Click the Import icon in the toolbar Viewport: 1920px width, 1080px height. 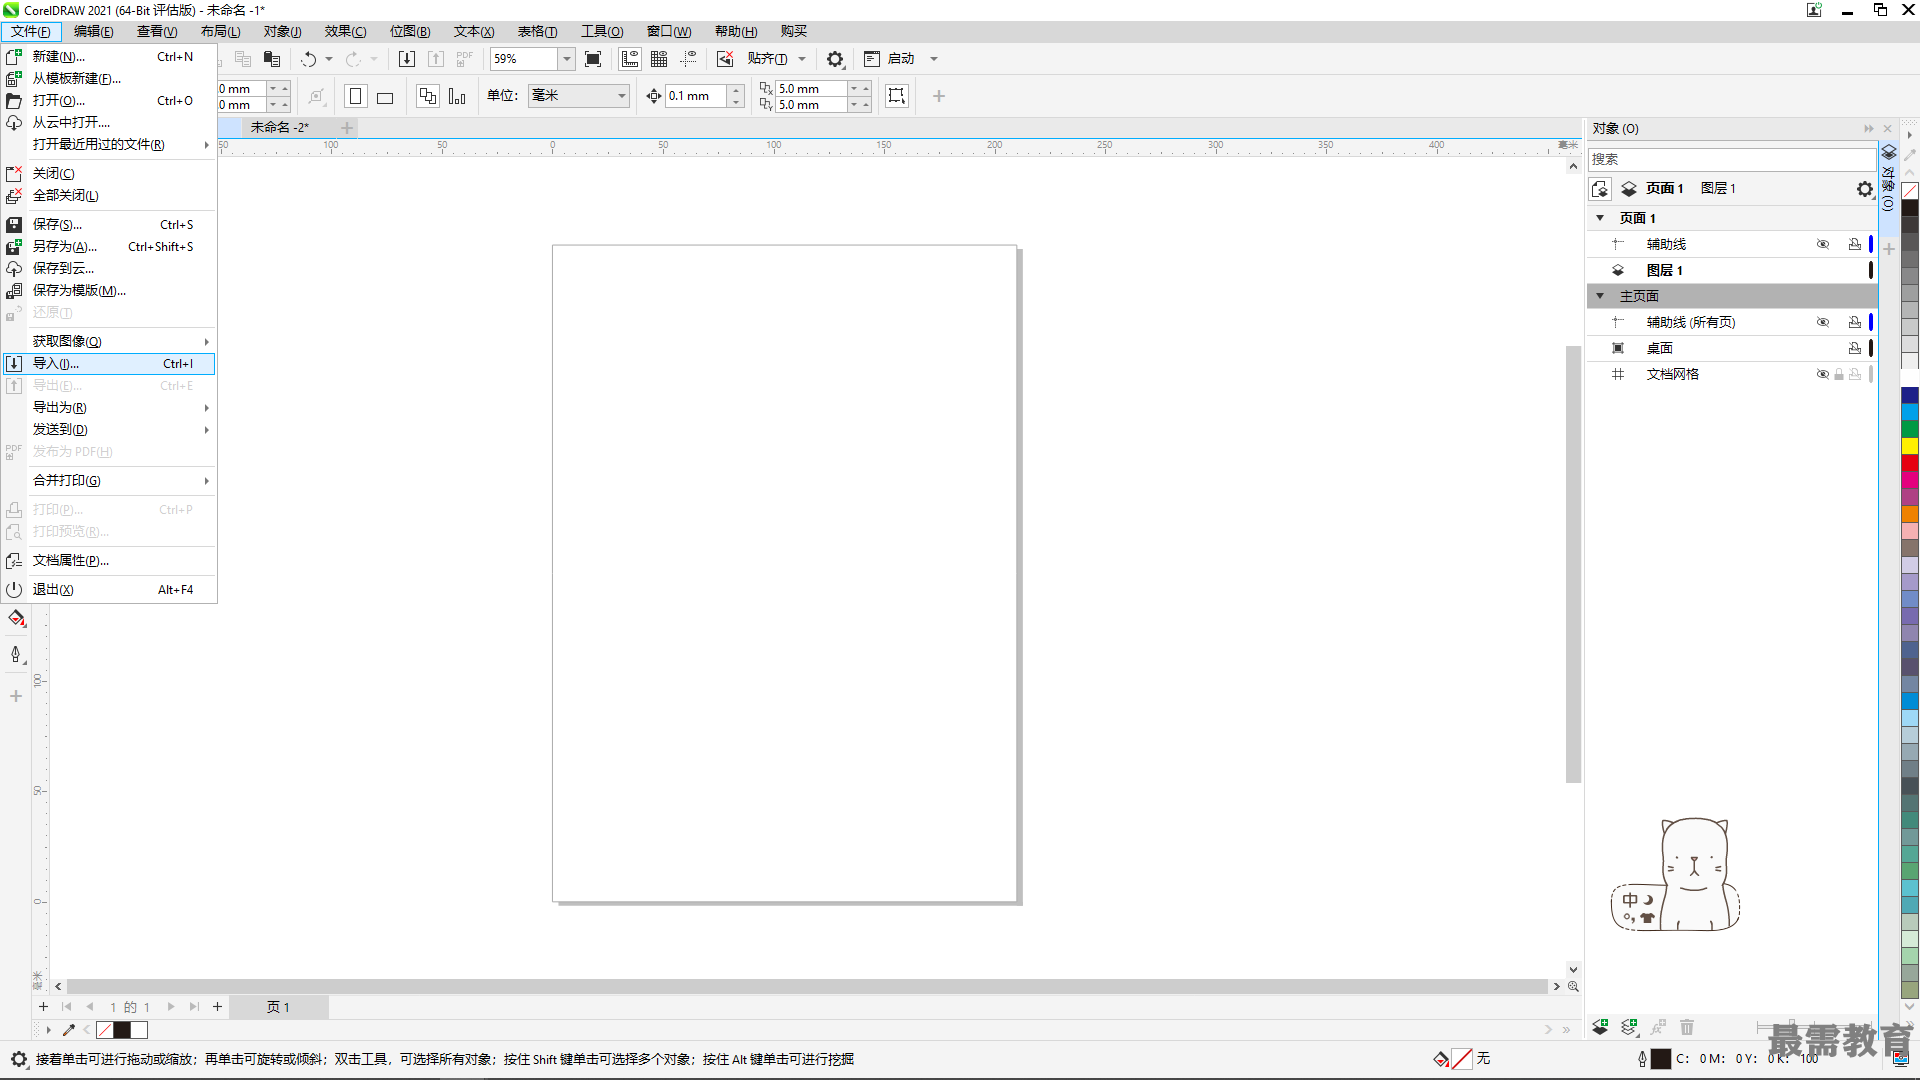point(407,59)
